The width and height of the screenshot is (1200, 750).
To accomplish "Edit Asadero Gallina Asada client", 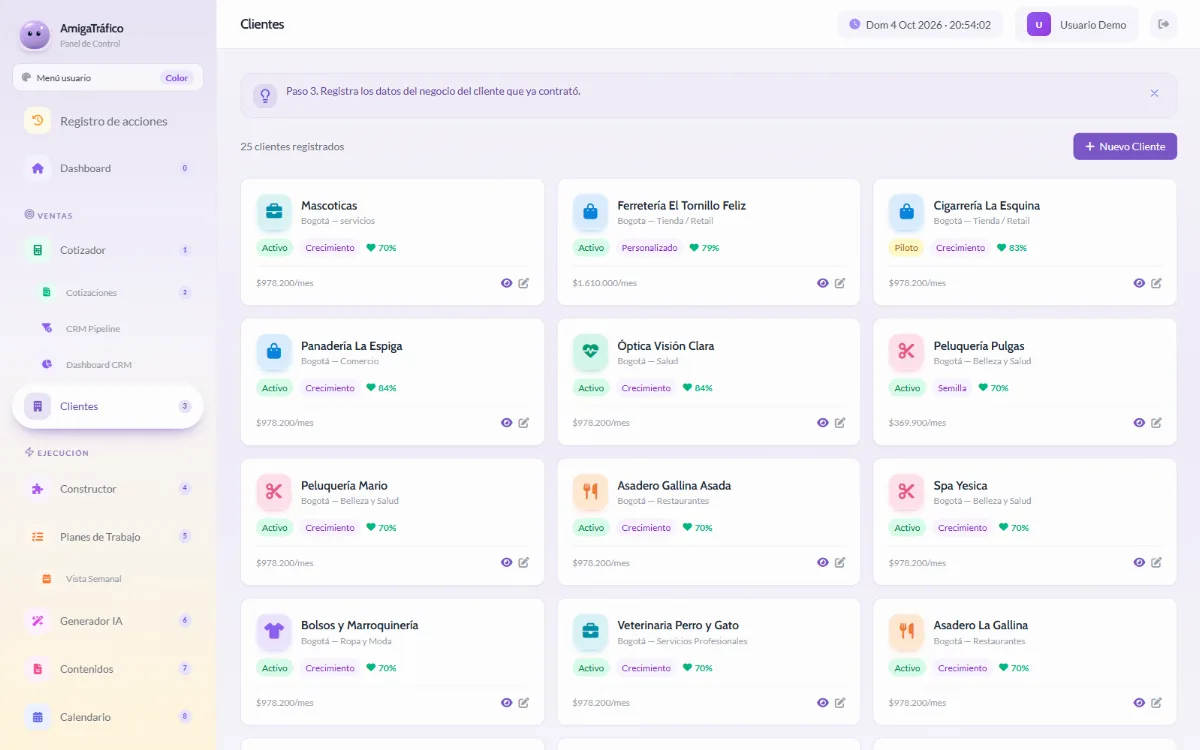I will pyautogui.click(x=840, y=563).
